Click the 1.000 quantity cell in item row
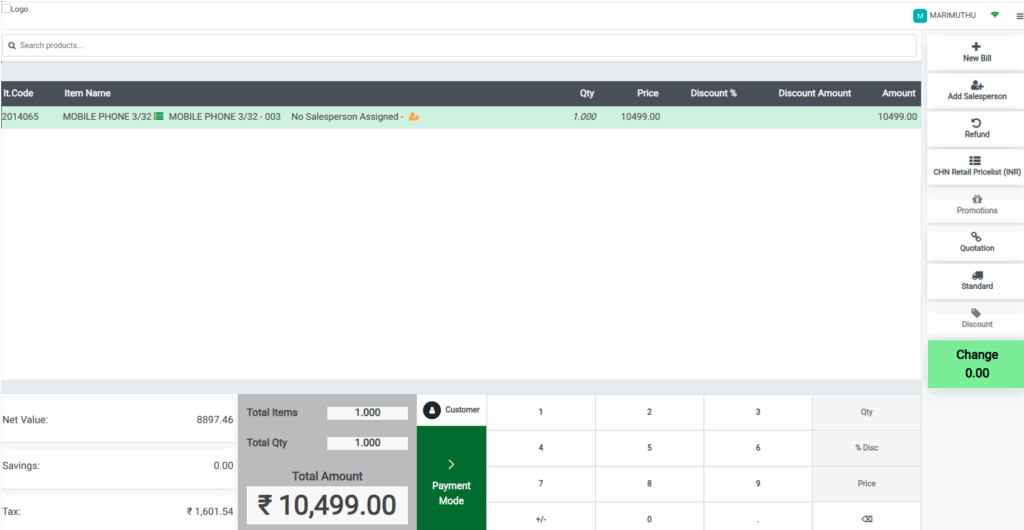1024x530 pixels. click(x=584, y=117)
